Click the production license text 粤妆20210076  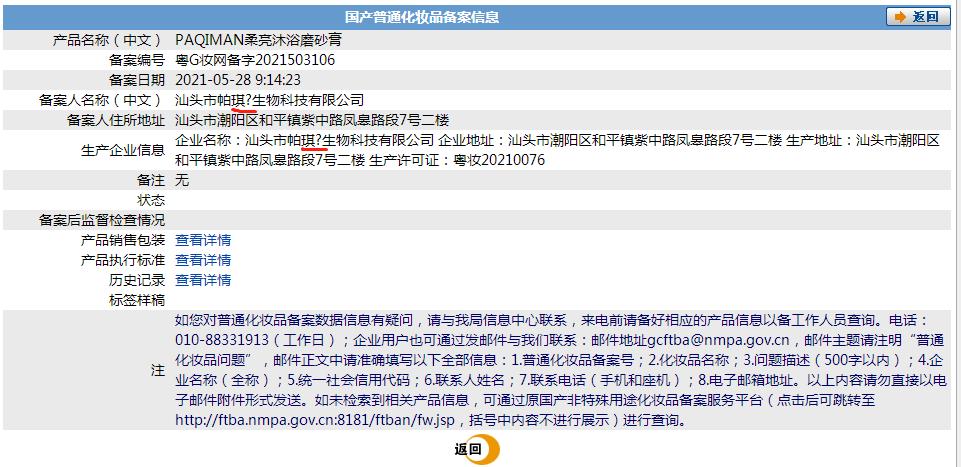(x=498, y=161)
